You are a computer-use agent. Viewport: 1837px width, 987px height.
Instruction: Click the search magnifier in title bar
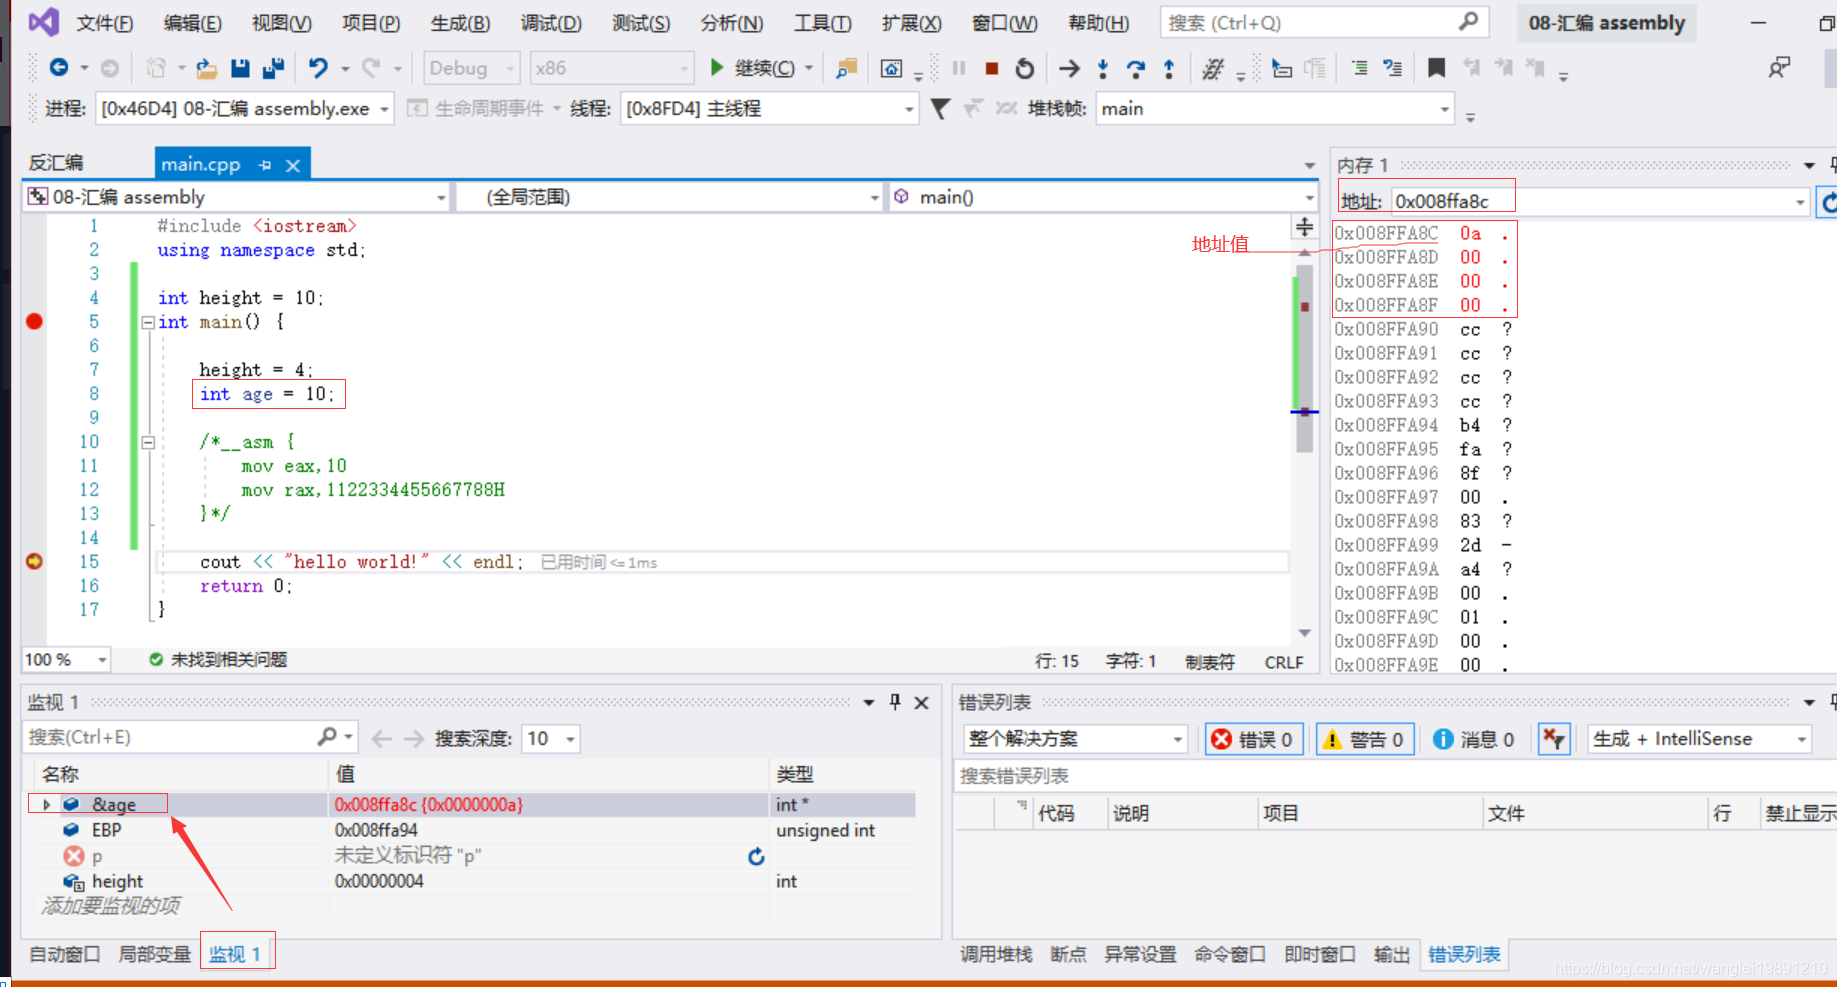tap(1468, 22)
